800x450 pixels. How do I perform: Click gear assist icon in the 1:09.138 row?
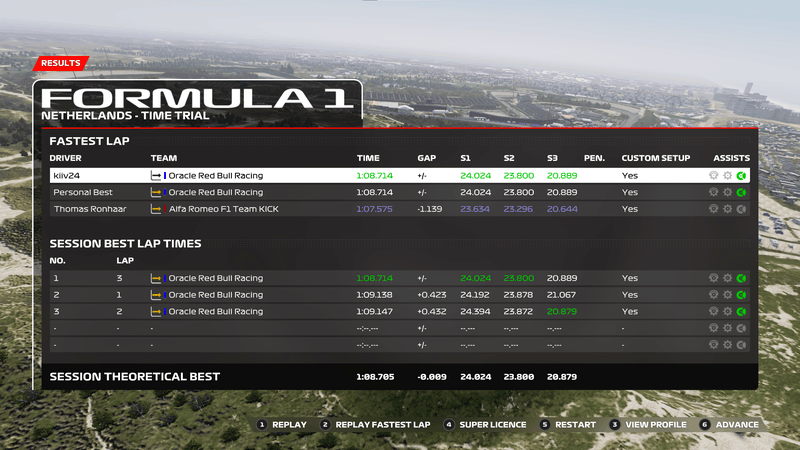728,295
